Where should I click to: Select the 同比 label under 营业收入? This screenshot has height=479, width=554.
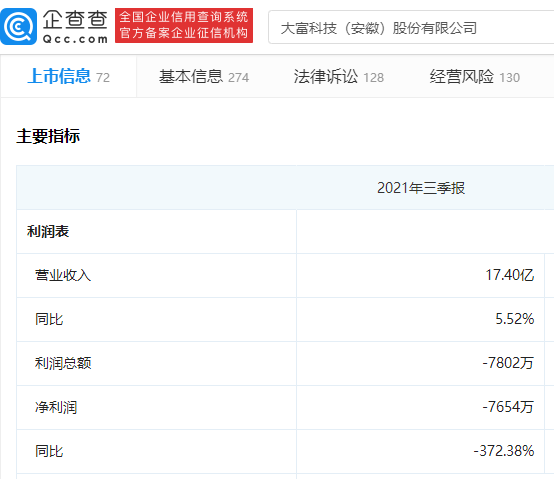click(x=49, y=319)
